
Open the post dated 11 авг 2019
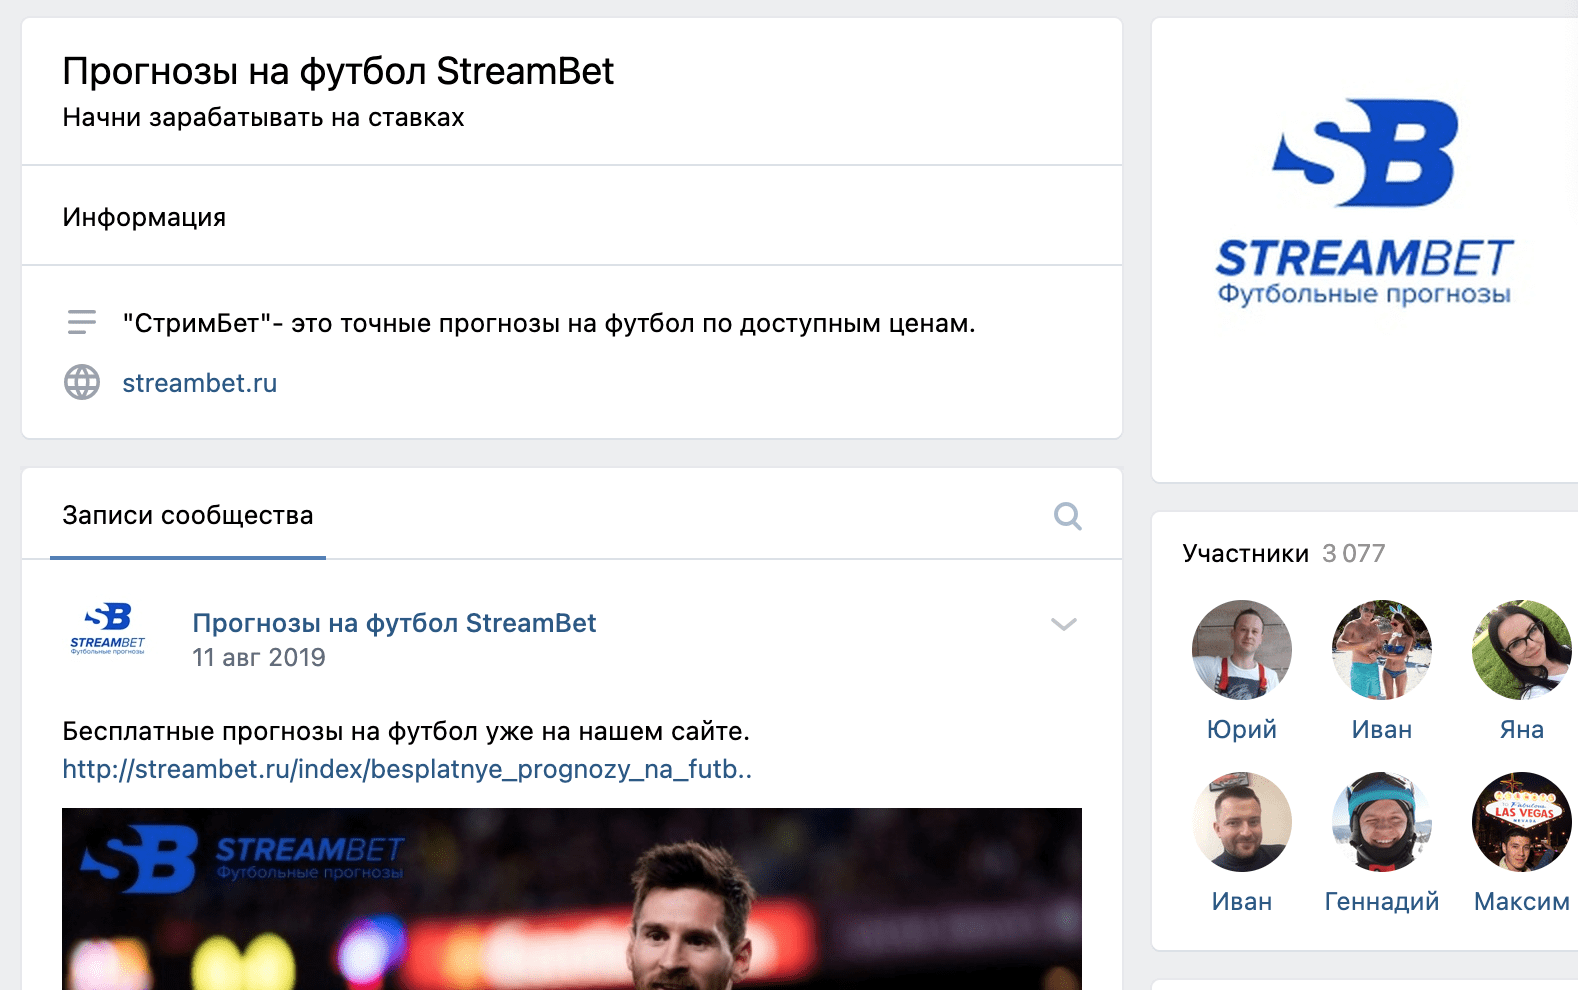click(x=258, y=657)
